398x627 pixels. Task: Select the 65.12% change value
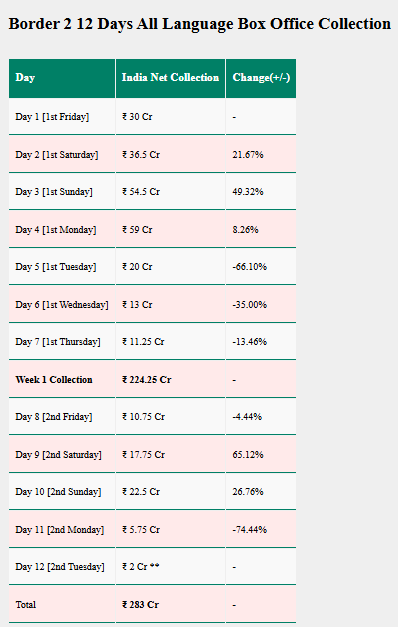click(248, 455)
